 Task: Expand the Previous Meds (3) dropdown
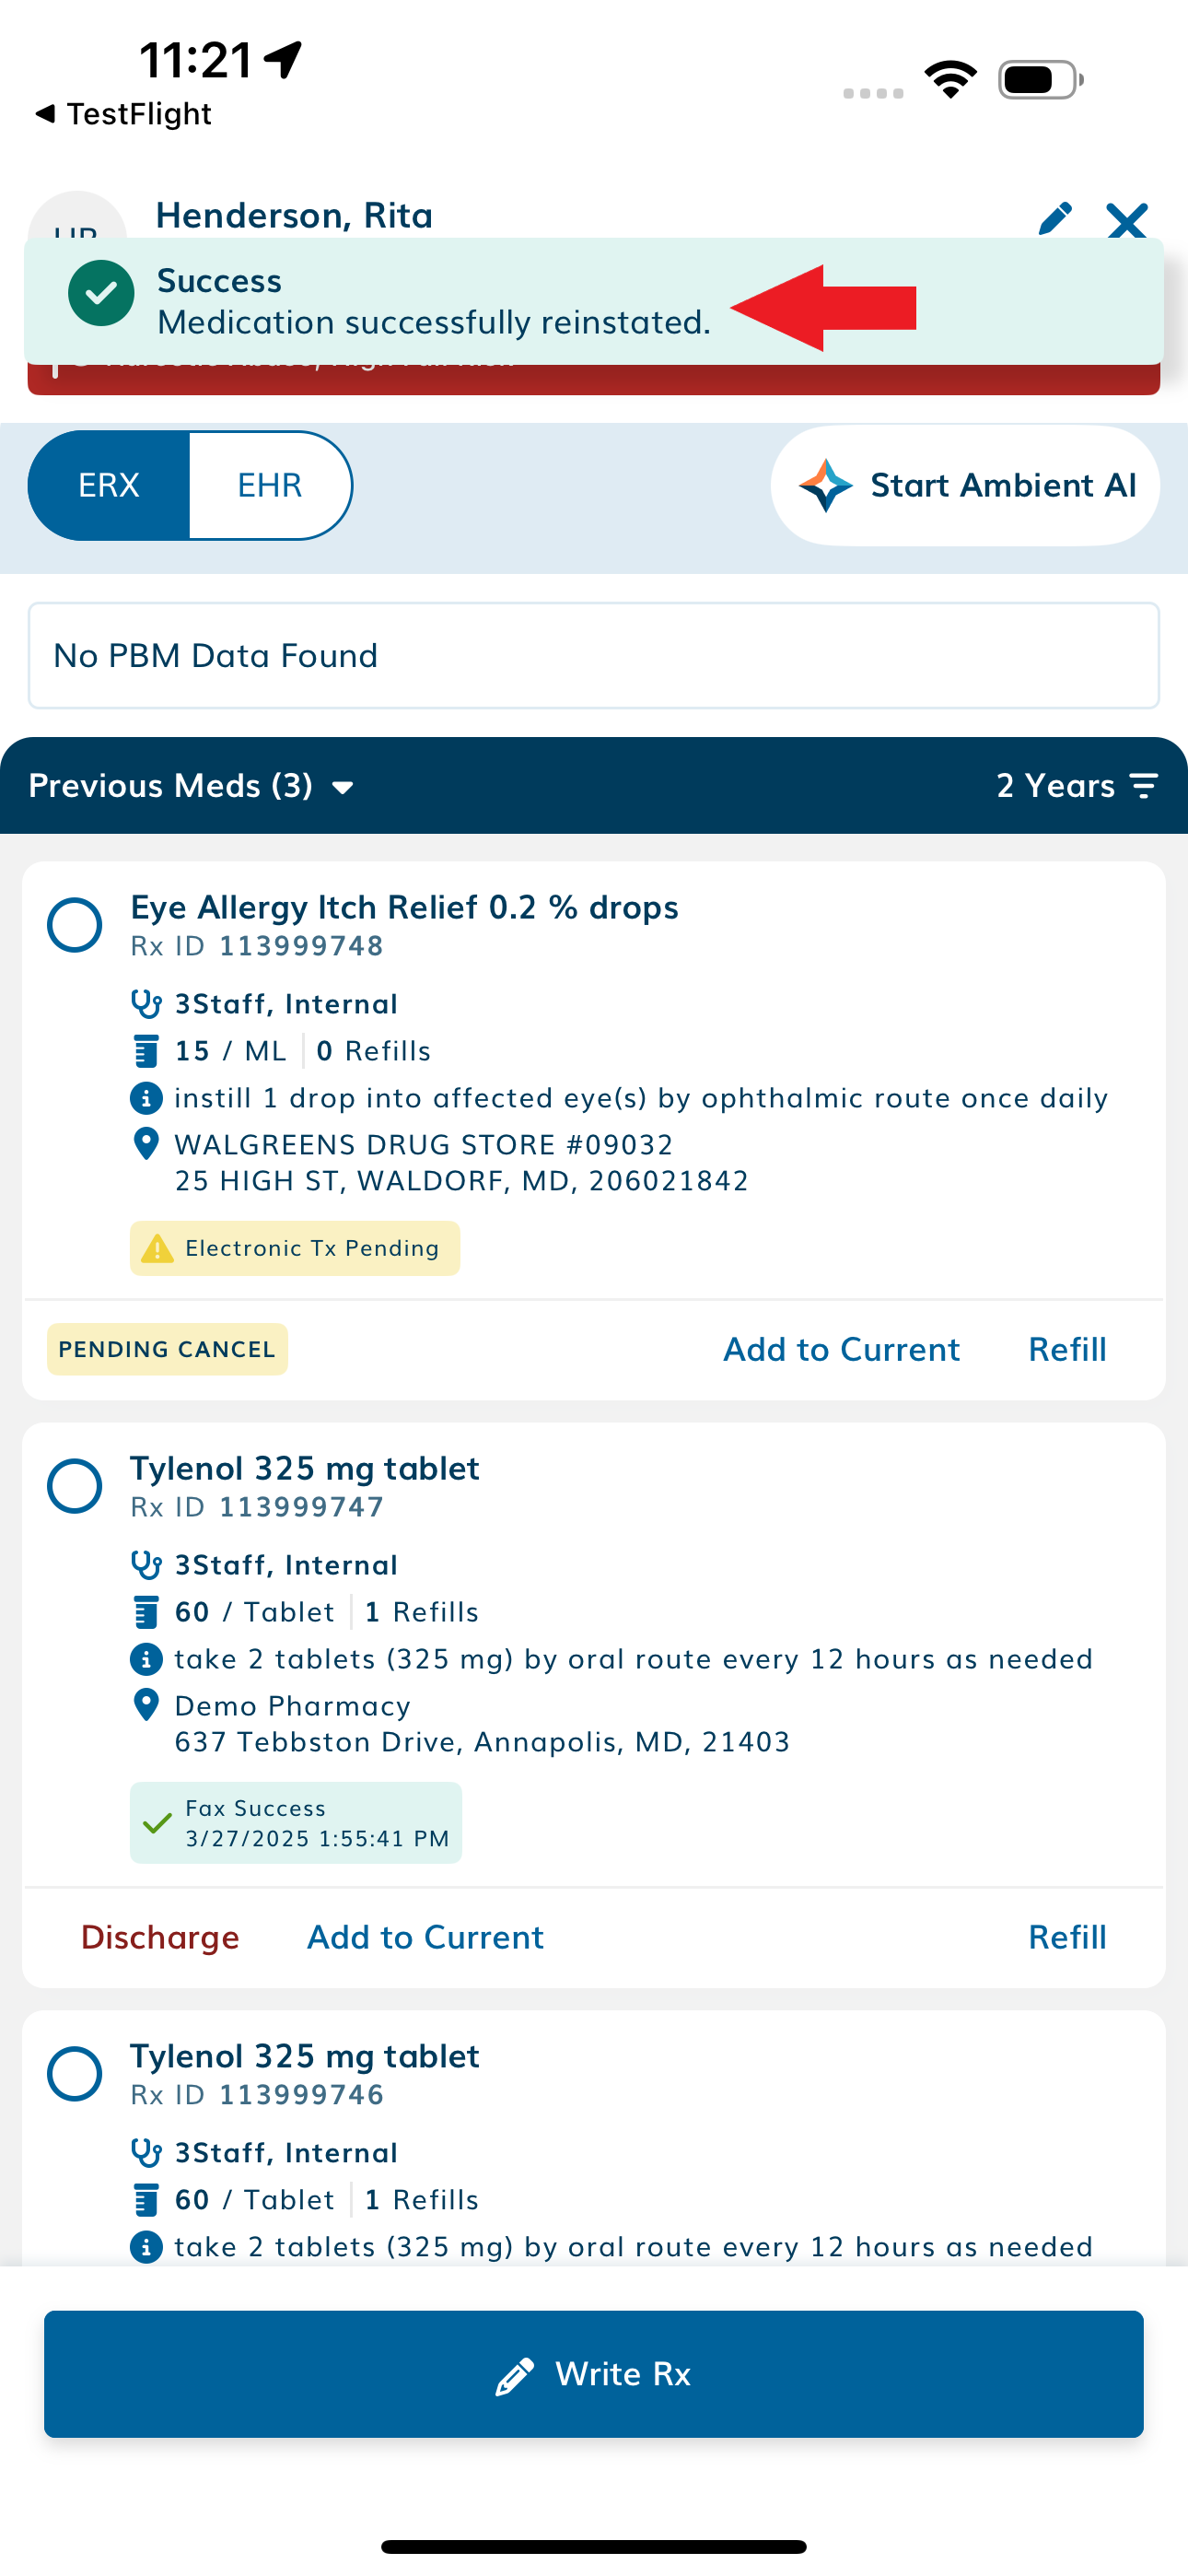click(x=191, y=786)
